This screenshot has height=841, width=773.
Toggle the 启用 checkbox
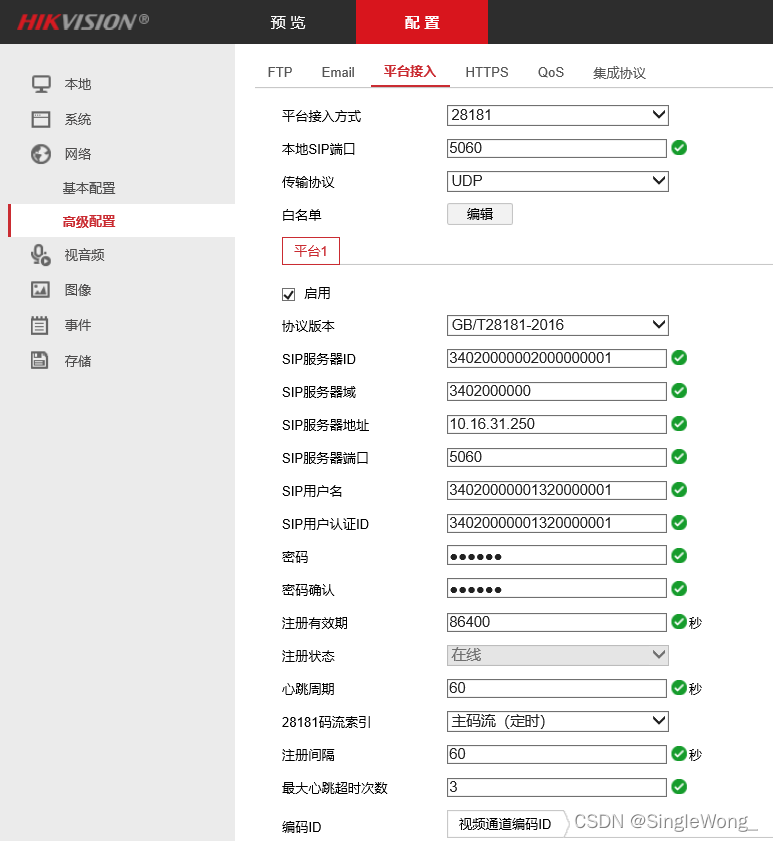coord(289,294)
